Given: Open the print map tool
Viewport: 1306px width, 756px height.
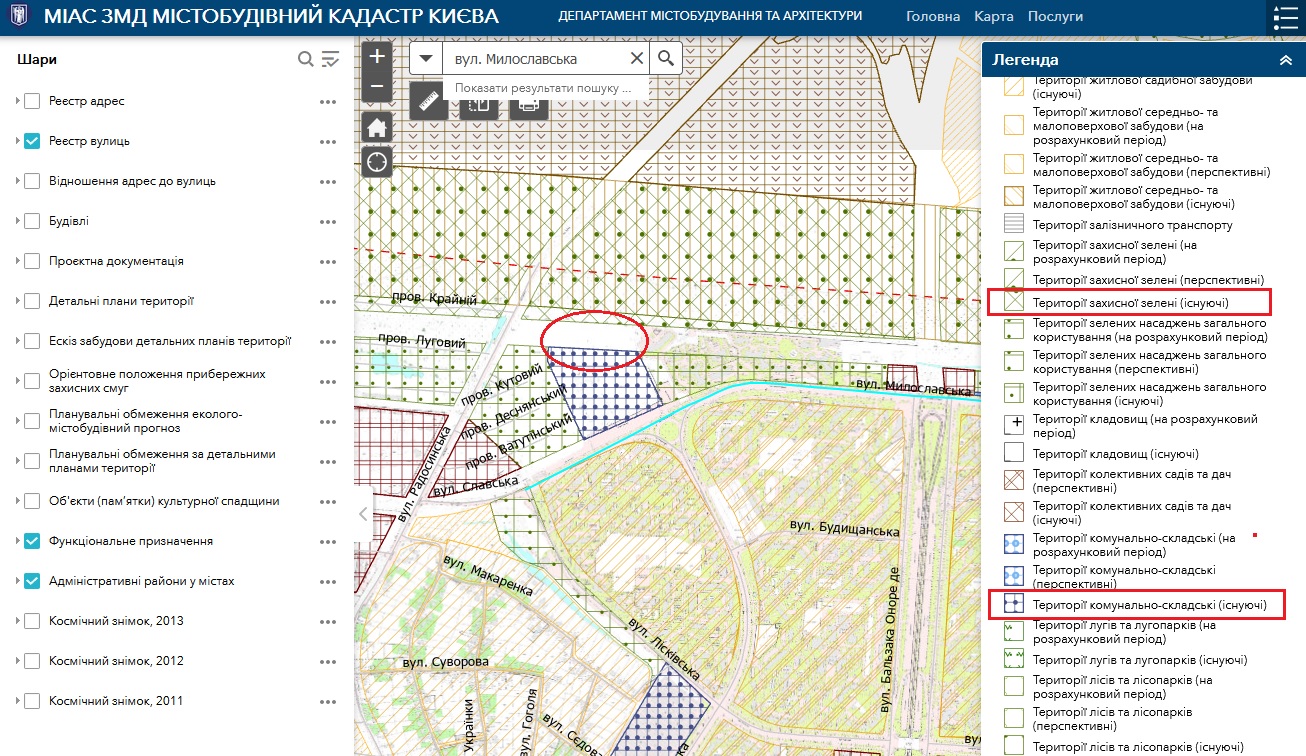Looking at the screenshot, I should click(x=528, y=103).
